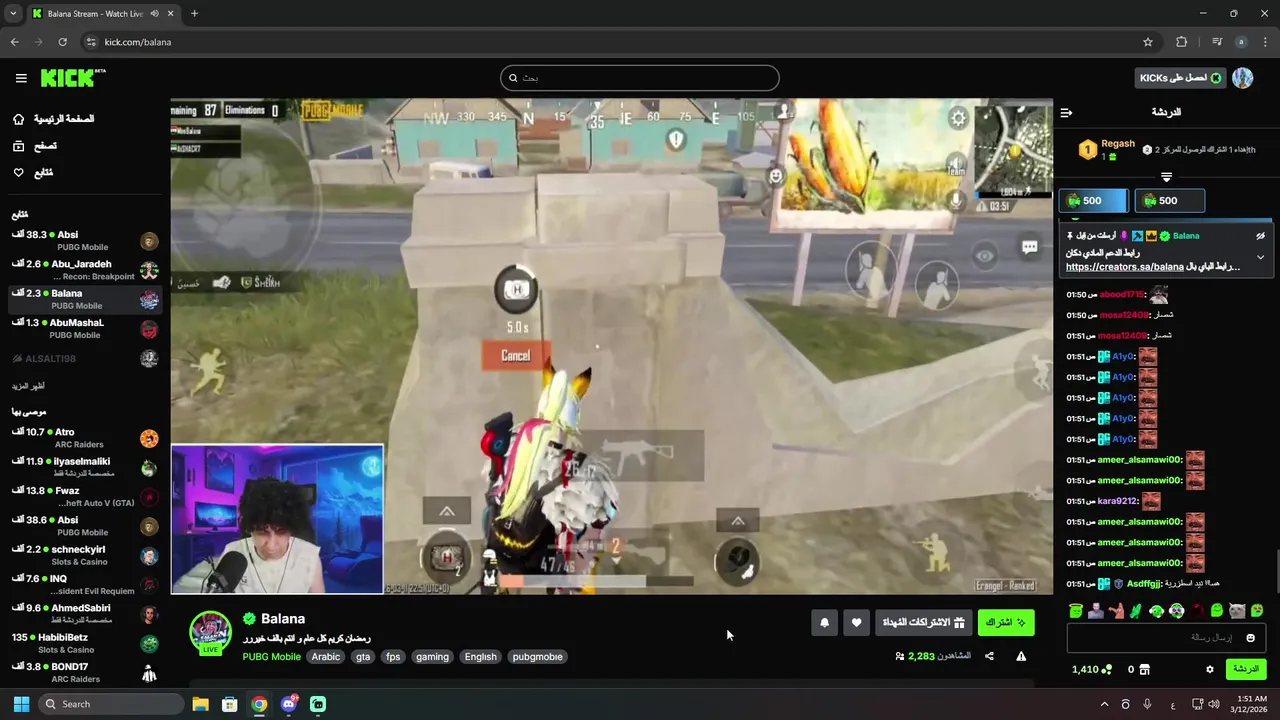This screenshot has height=720, width=1280.
Task: Open the Kick hamburger menu
Action: tap(21, 78)
